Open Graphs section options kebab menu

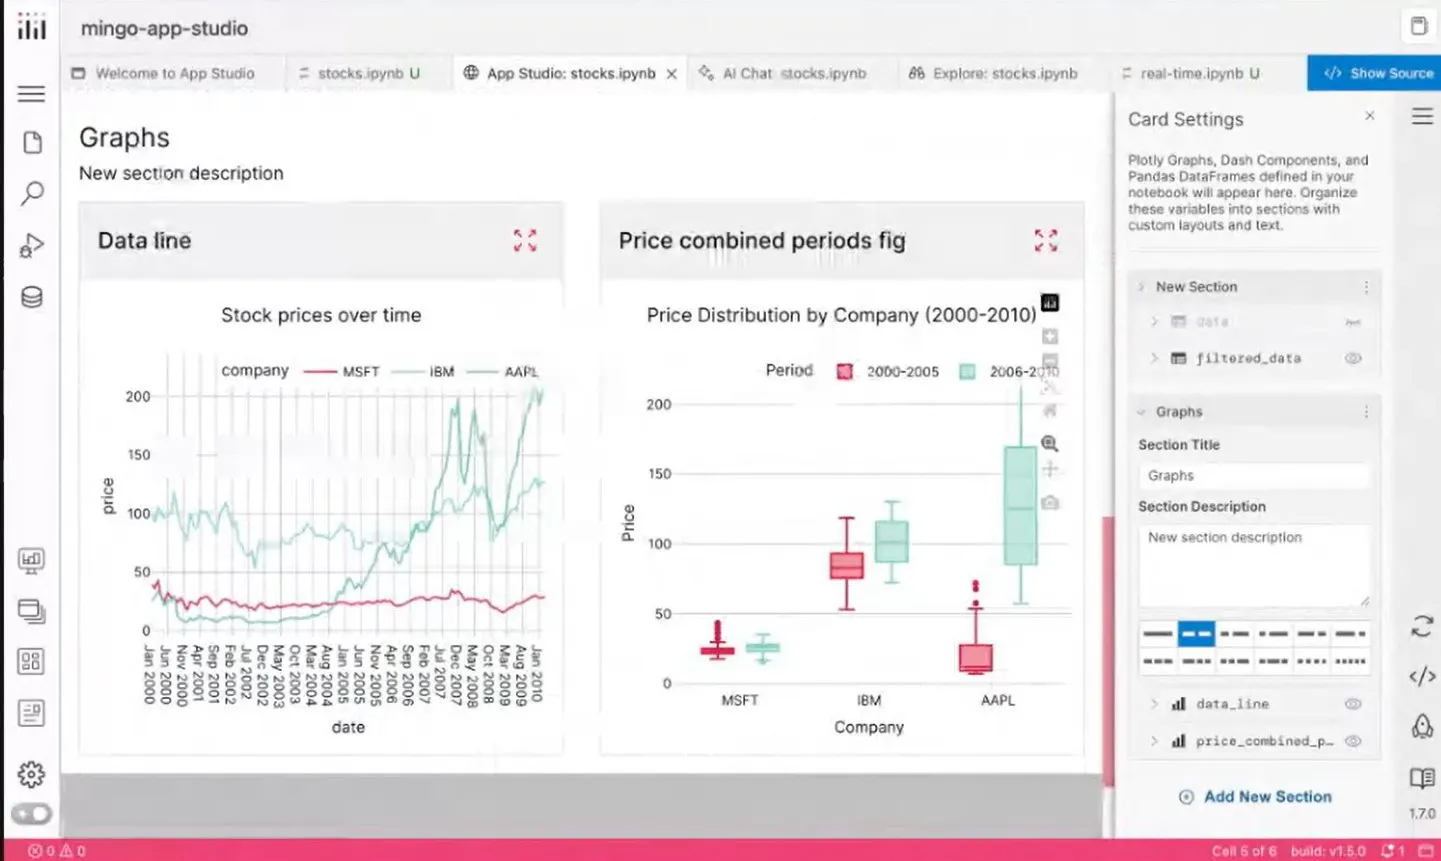(1366, 412)
